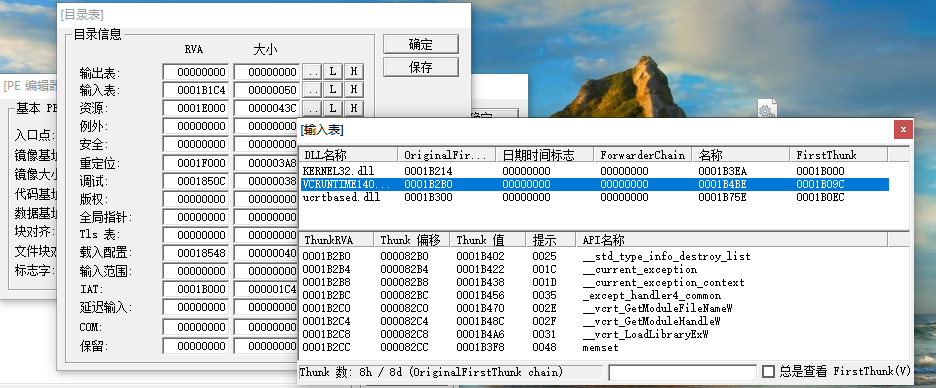Click the 输出表 RVA field
Screen dimensions: 936x388
[x=196, y=72]
